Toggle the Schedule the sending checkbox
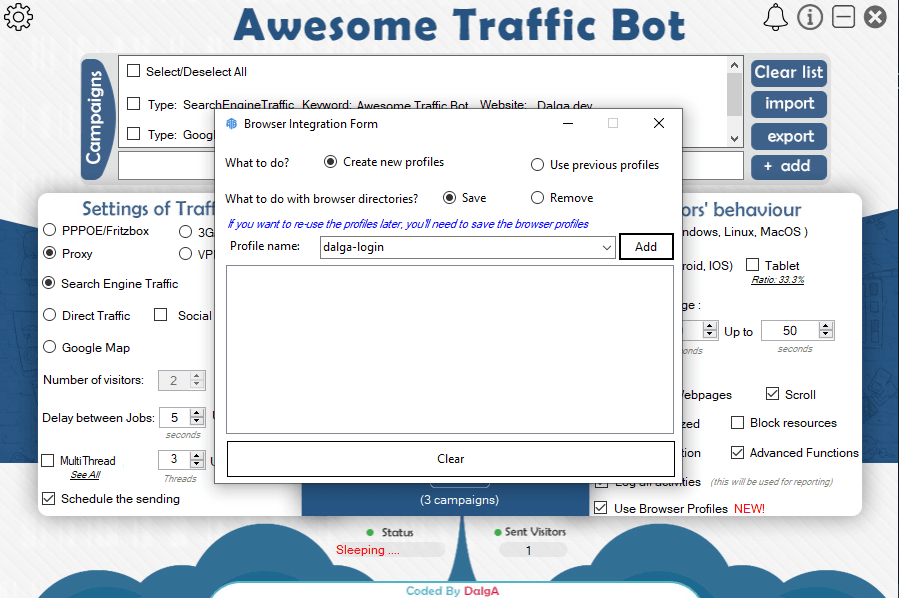This screenshot has width=899, height=598. point(49,499)
